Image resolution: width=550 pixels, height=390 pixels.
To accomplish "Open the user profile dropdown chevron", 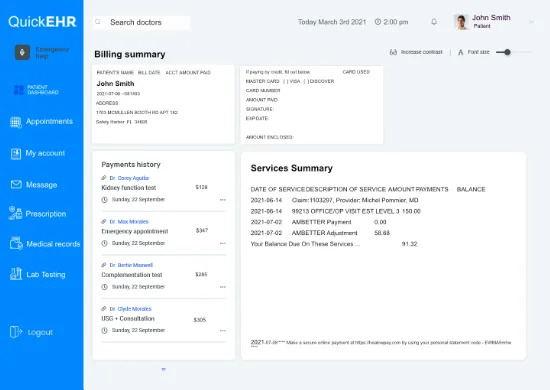I will (x=531, y=22).
